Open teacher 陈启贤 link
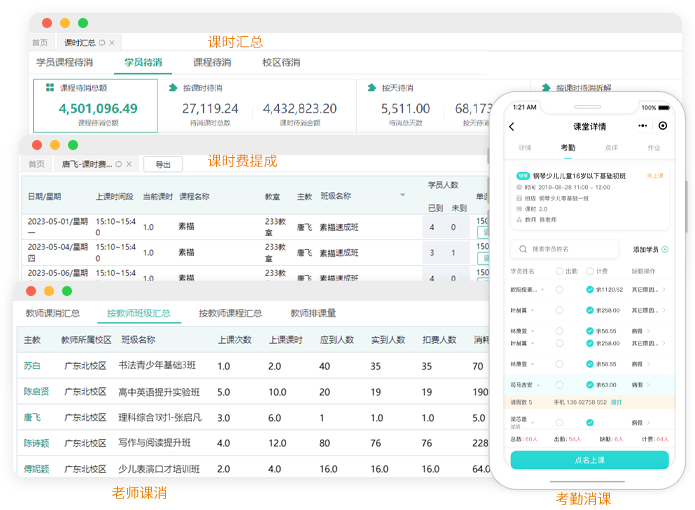This screenshot has width=695, height=510. [x=36, y=391]
